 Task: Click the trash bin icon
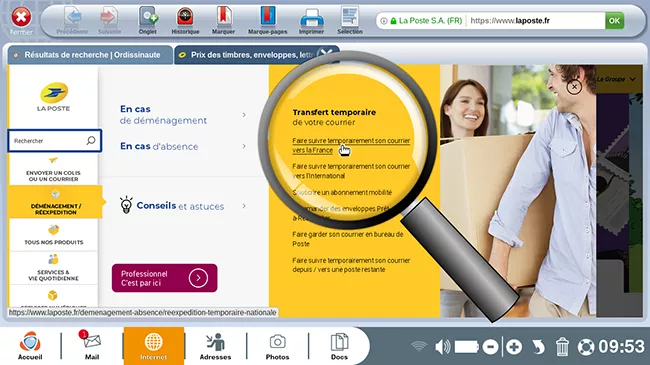click(x=562, y=347)
